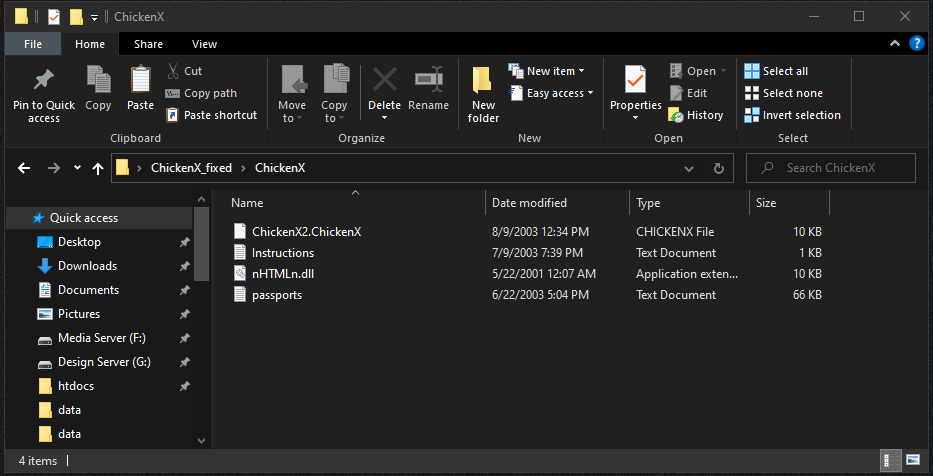Switch to Large icons view in status bar

(913, 460)
